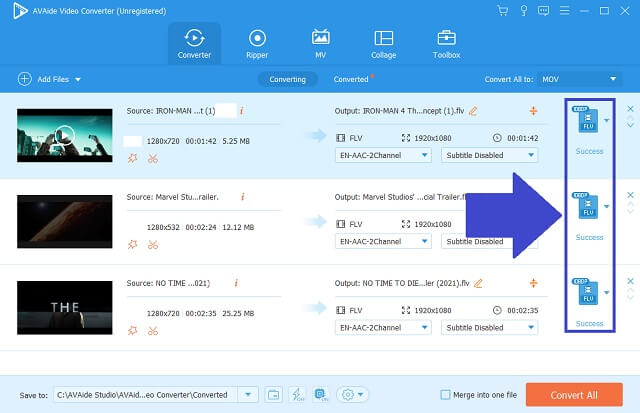Screen dimensions: 640x413
Task: Switch to the Ripper tab
Action: [x=257, y=44]
